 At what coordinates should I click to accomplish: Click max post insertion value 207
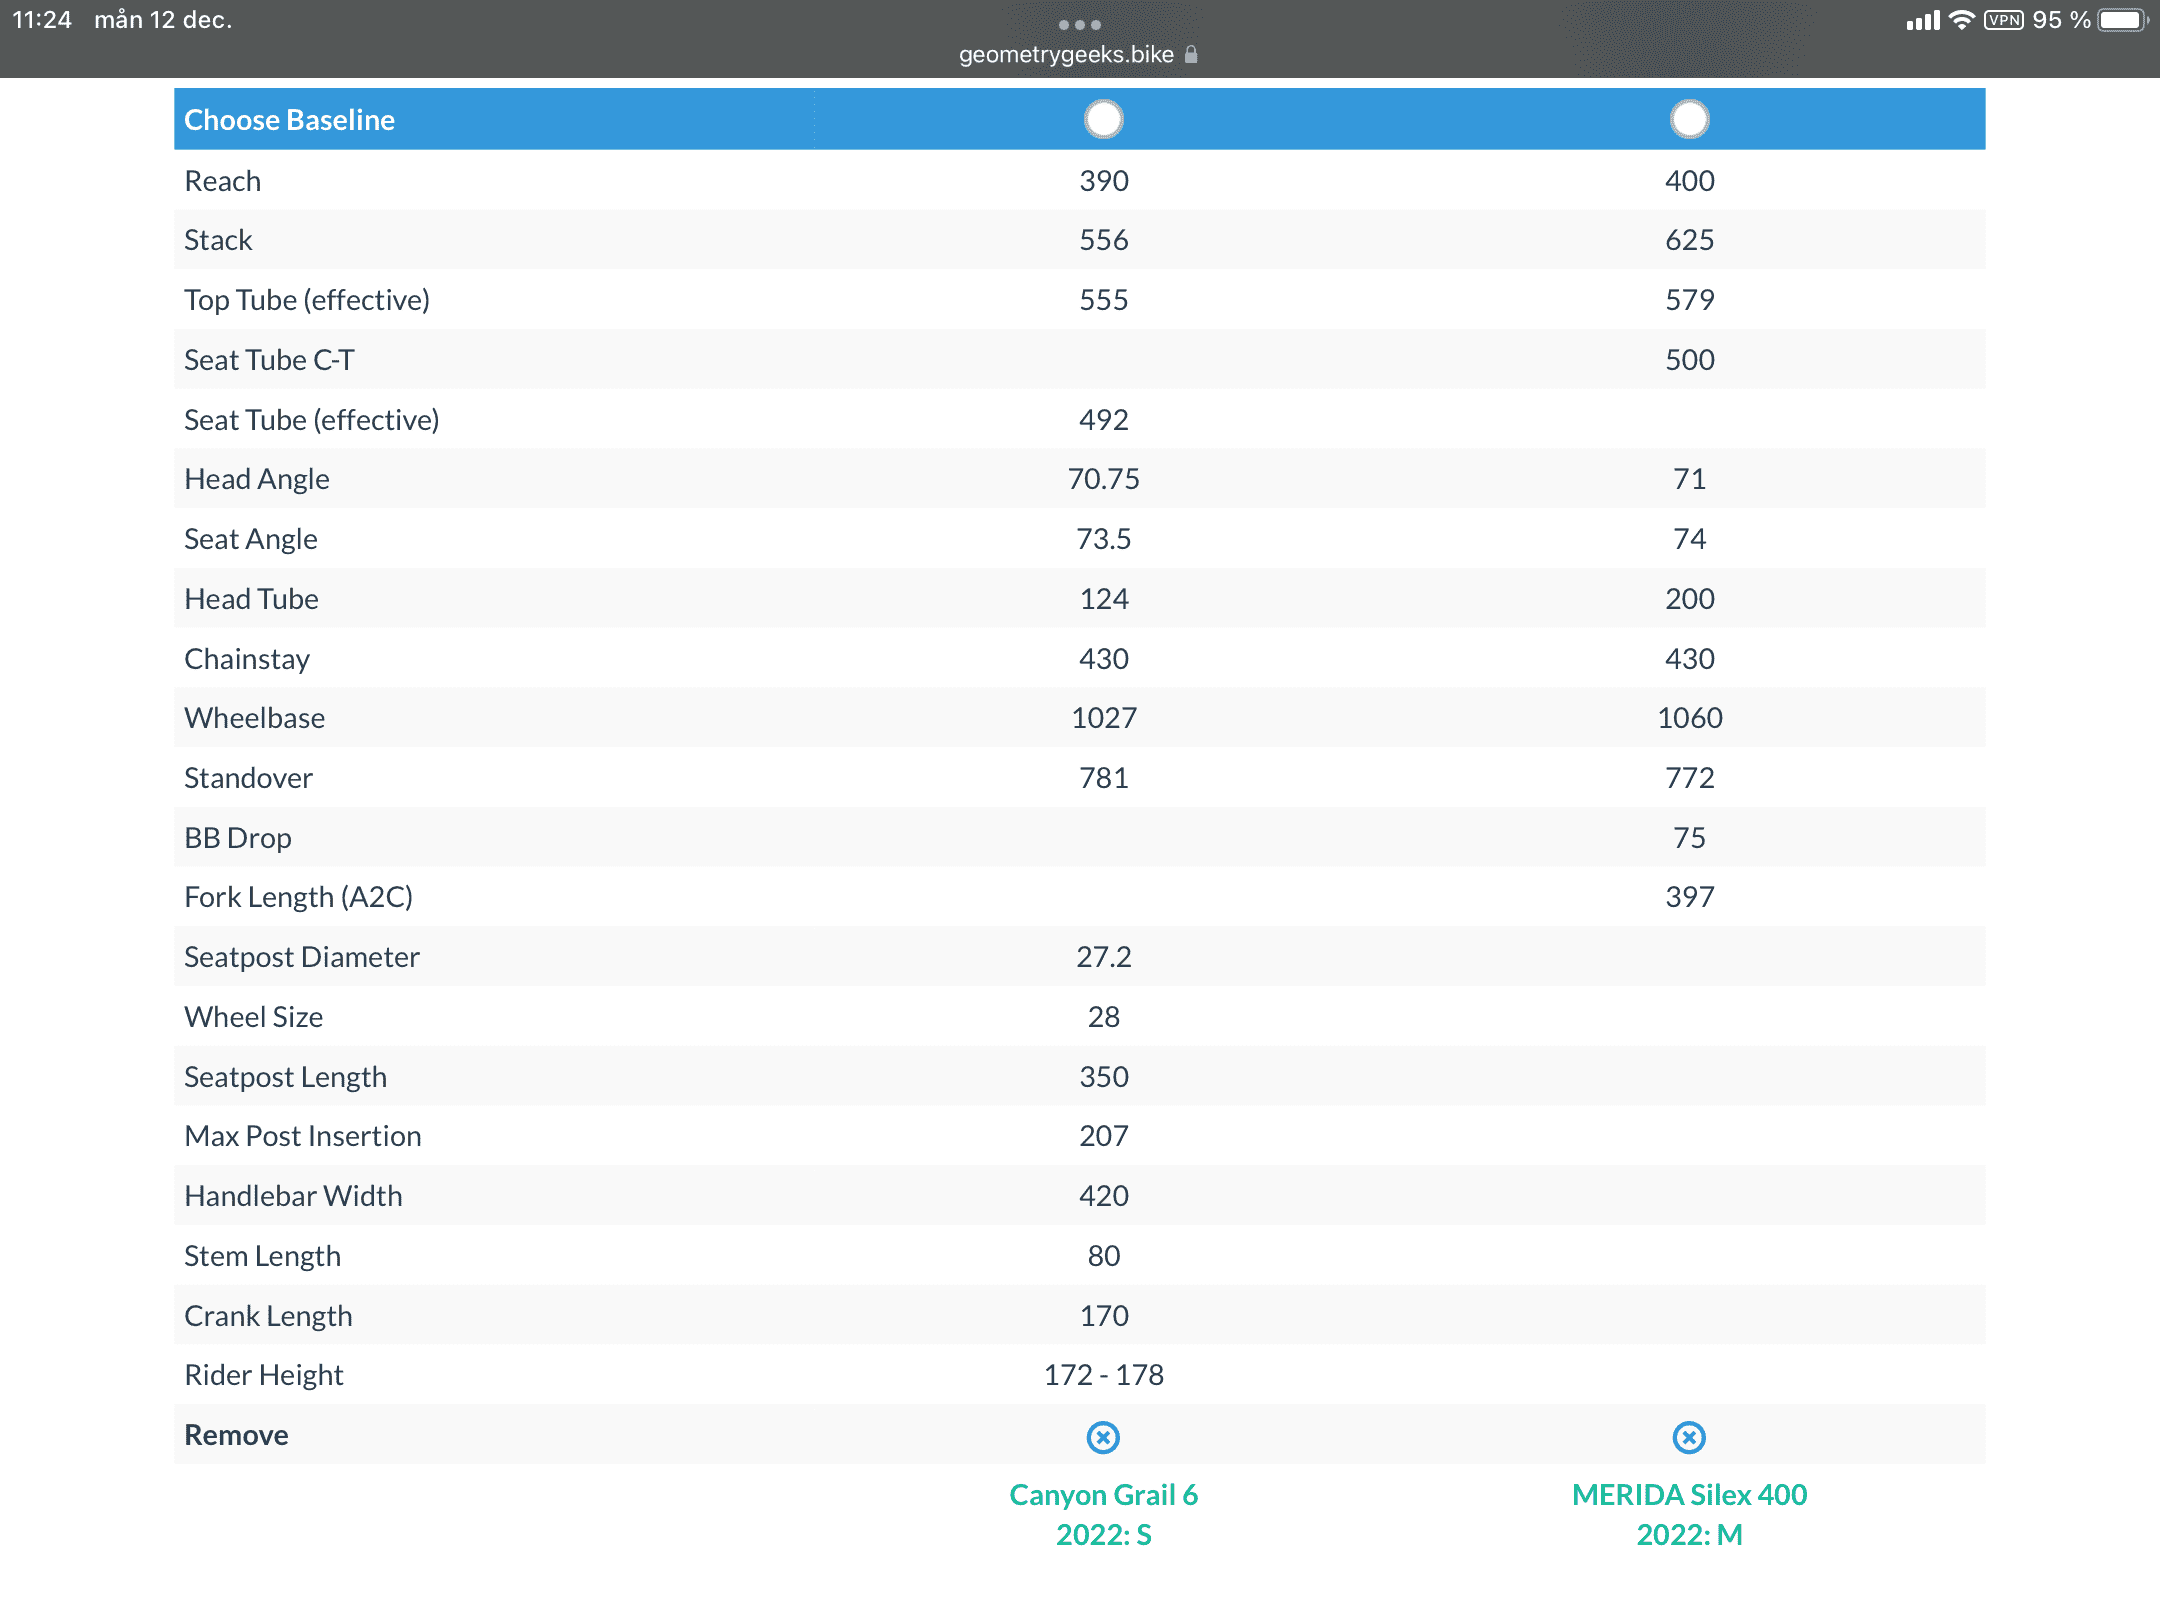coord(1103,1136)
